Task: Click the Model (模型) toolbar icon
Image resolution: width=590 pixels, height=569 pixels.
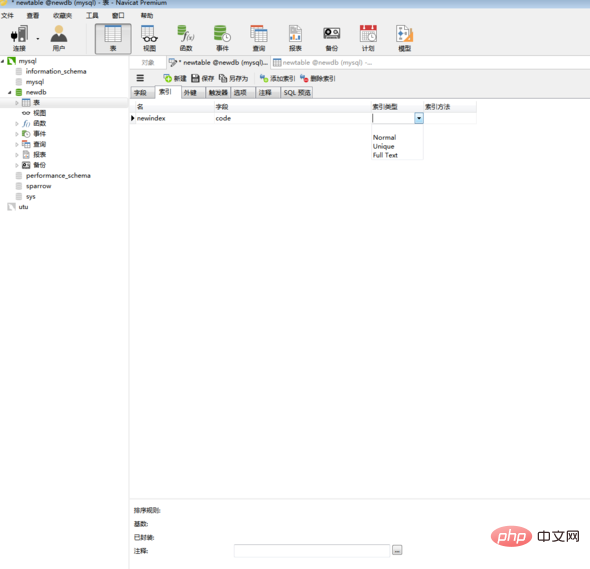Action: click(404, 38)
